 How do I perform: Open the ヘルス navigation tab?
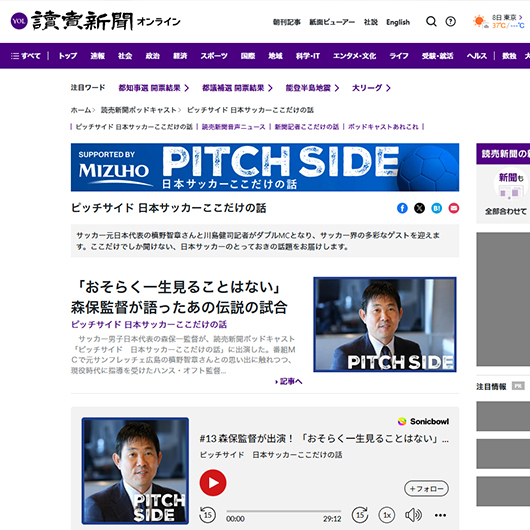477,56
